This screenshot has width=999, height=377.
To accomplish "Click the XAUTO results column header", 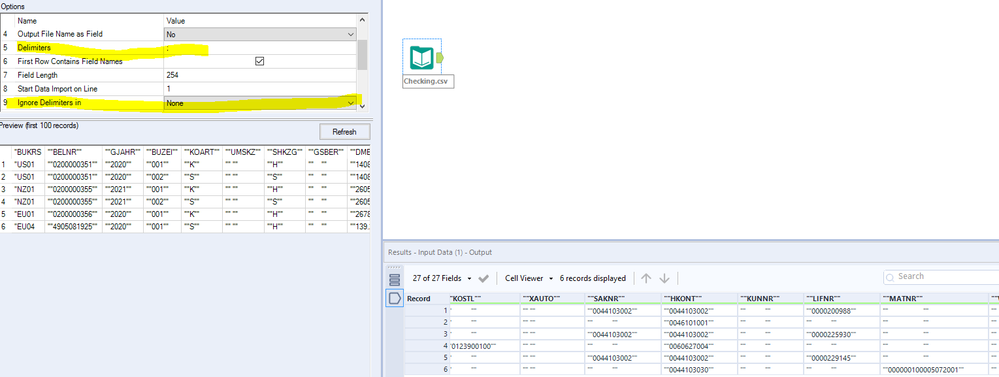I will [552, 298].
